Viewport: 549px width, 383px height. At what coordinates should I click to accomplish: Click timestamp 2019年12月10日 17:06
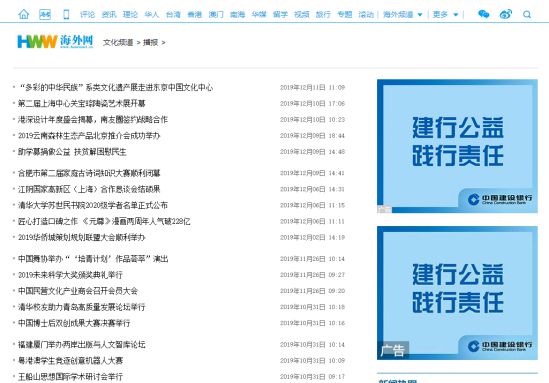point(312,103)
